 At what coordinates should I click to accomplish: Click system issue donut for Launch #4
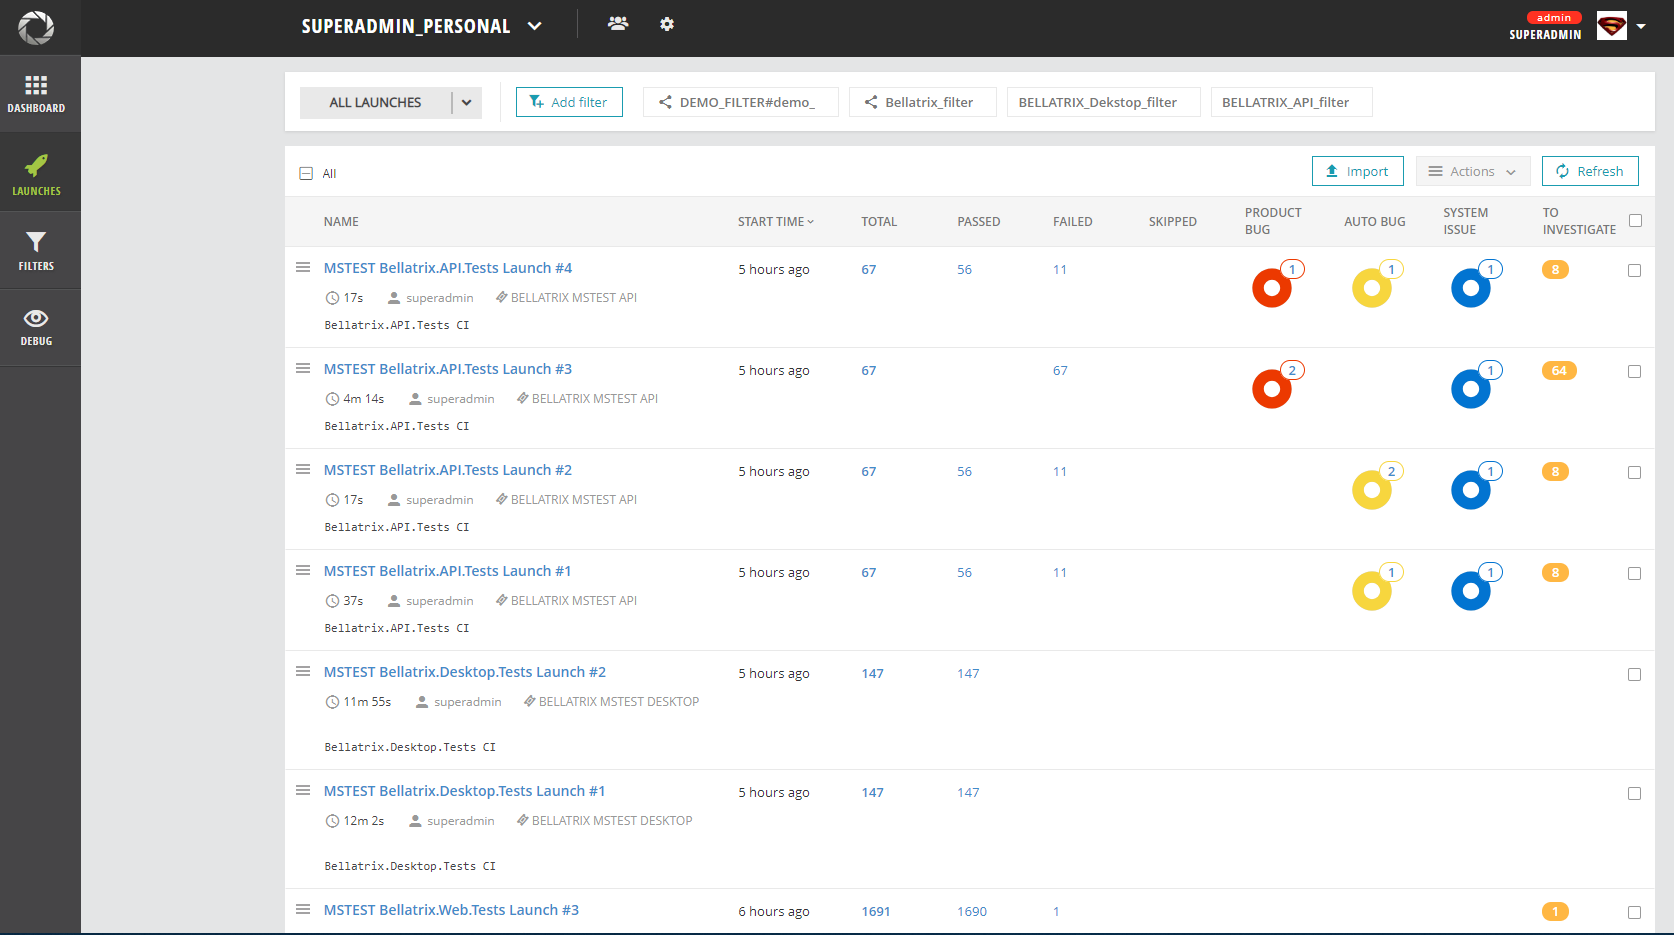pyautogui.click(x=1471, y=288)
